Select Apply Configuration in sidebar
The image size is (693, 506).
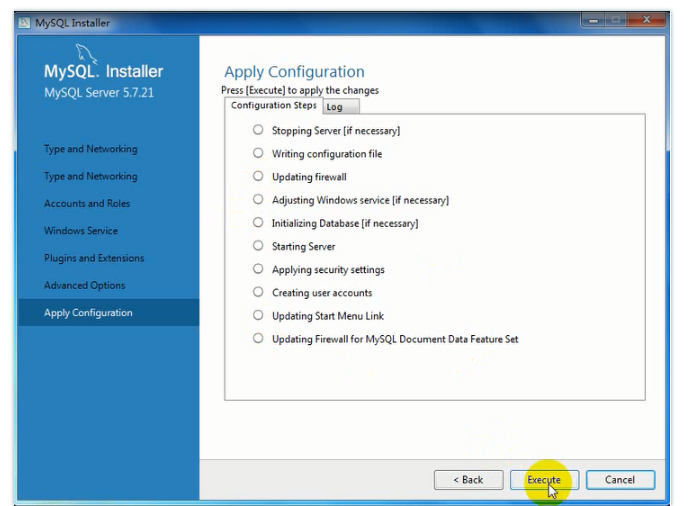point(108,312)
